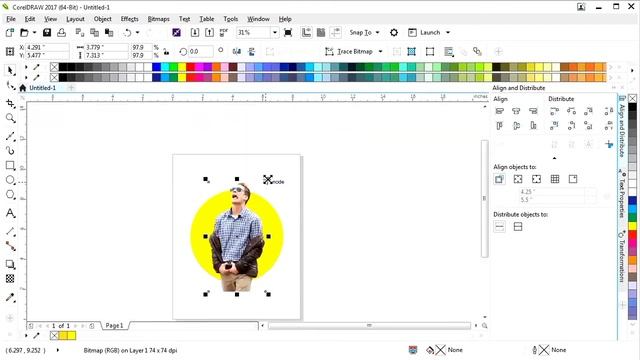Viewport: 640px width, 360px height.
Task: Select the Text tool
Action: [x=10, y=213]
